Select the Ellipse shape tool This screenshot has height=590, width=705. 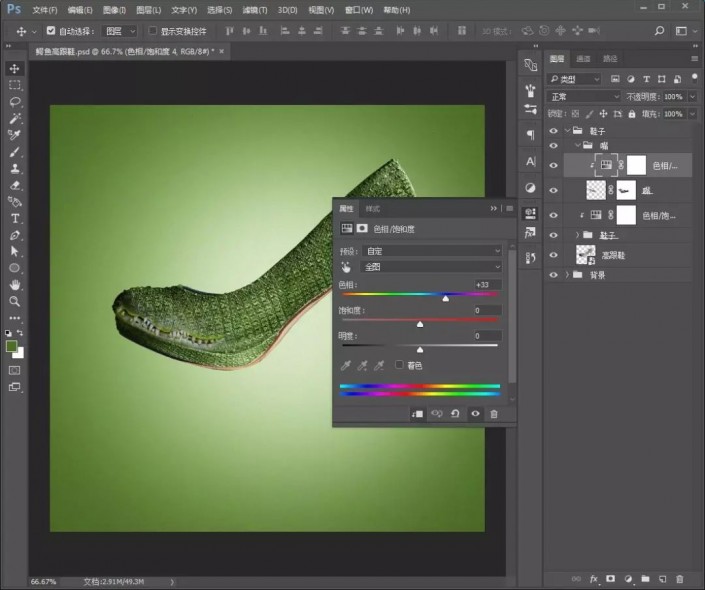coord(14,268)
